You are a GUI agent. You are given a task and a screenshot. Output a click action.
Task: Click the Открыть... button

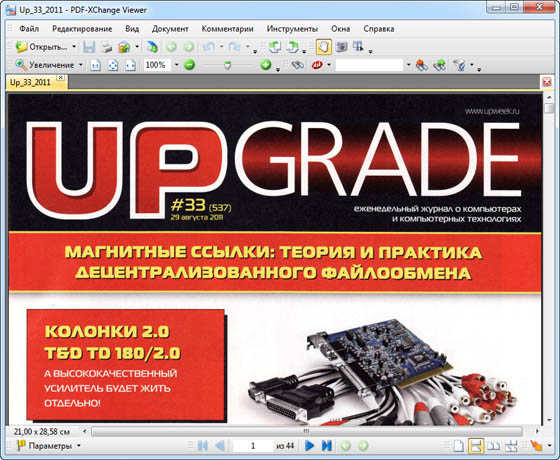(42, 47)
